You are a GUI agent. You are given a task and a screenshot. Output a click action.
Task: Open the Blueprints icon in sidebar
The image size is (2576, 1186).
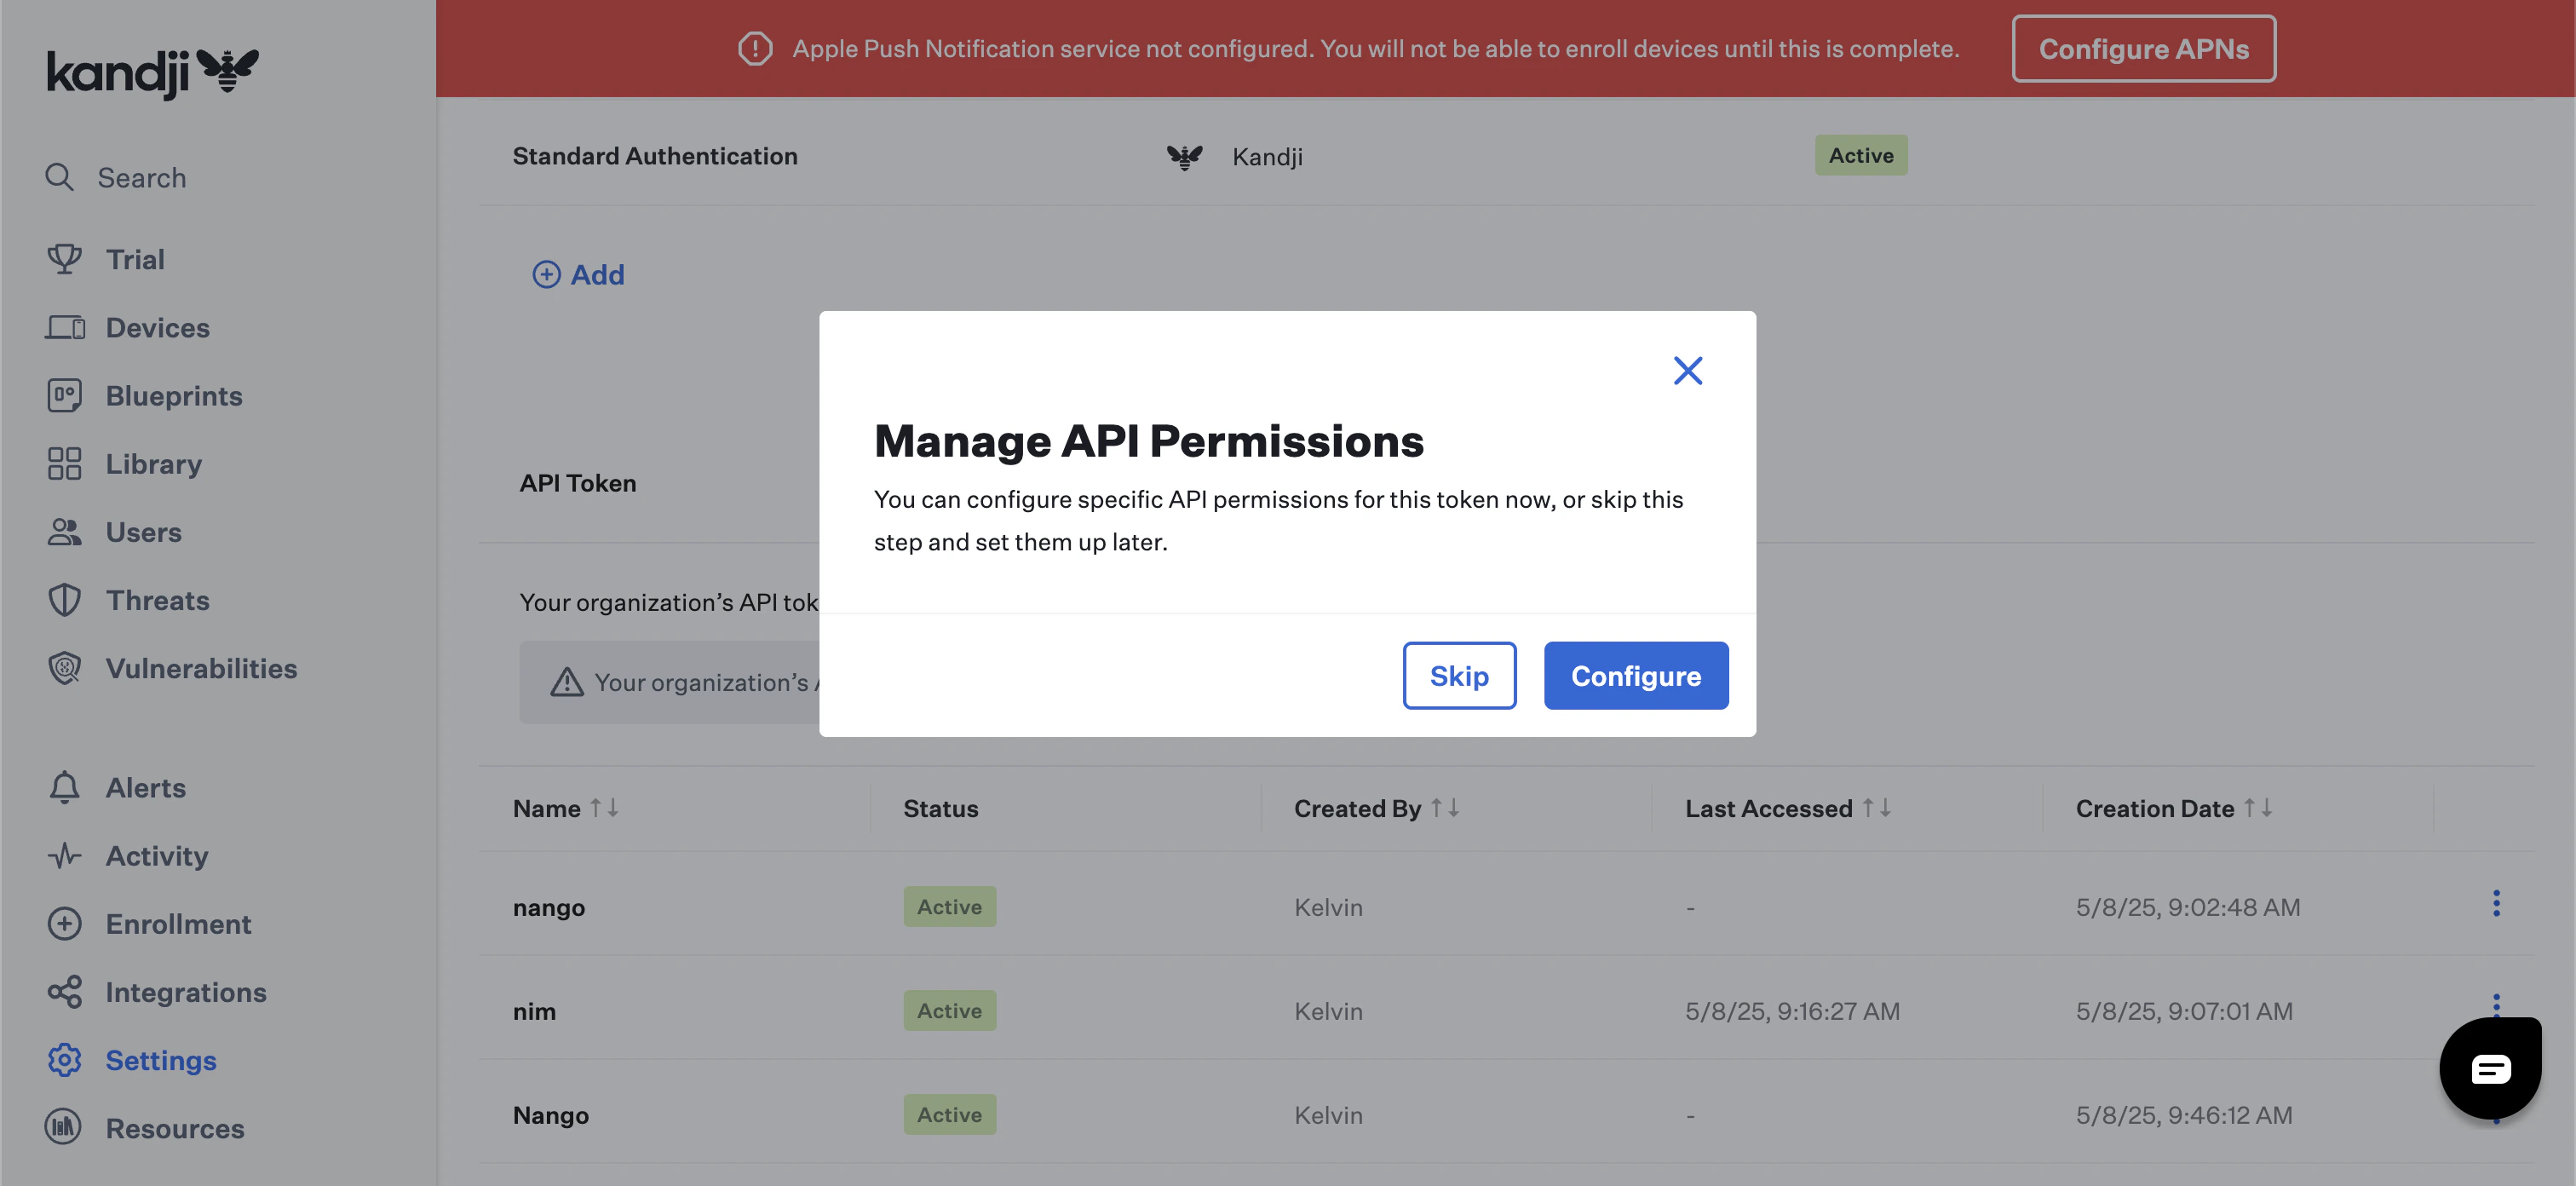[64, 396]
